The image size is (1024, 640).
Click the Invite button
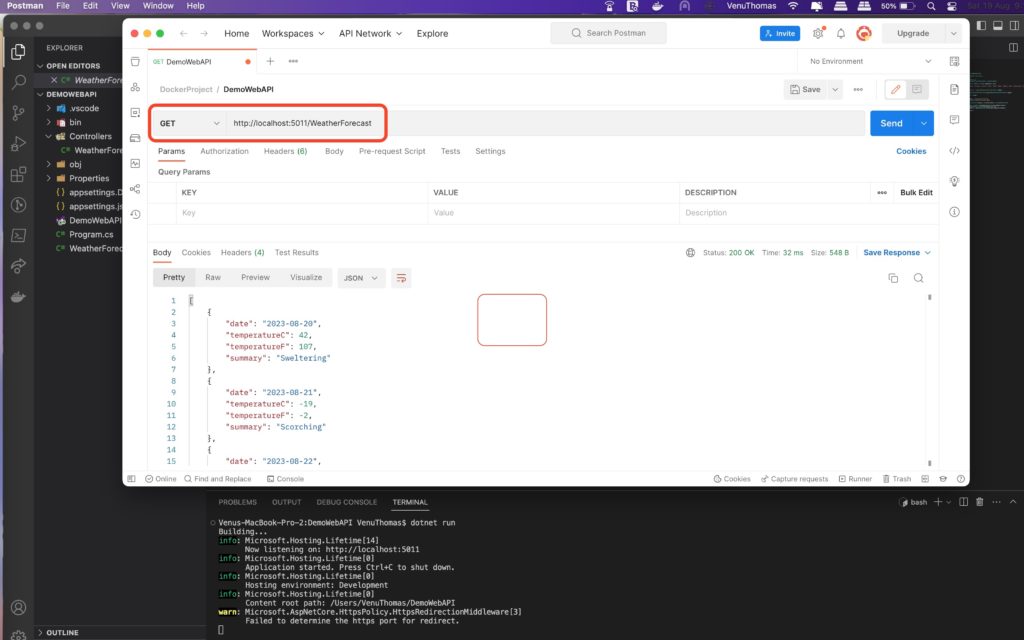[780, 33]
